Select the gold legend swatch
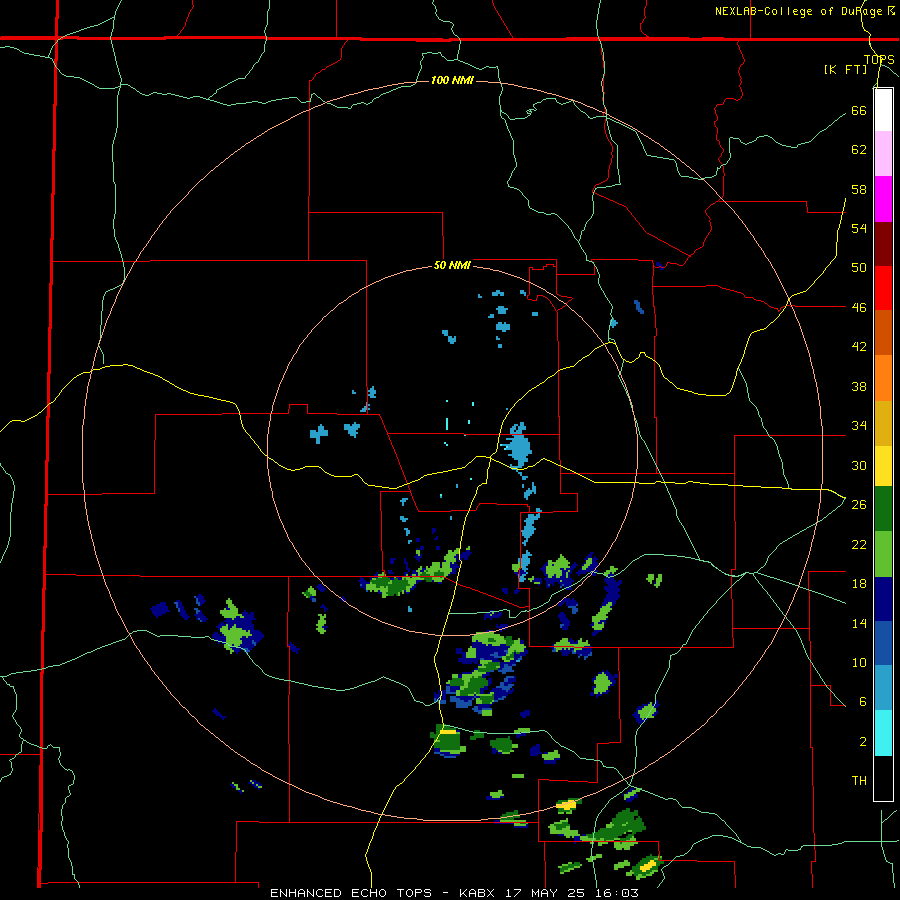Viewport: 900px width, 900px height. click(883, 423)
